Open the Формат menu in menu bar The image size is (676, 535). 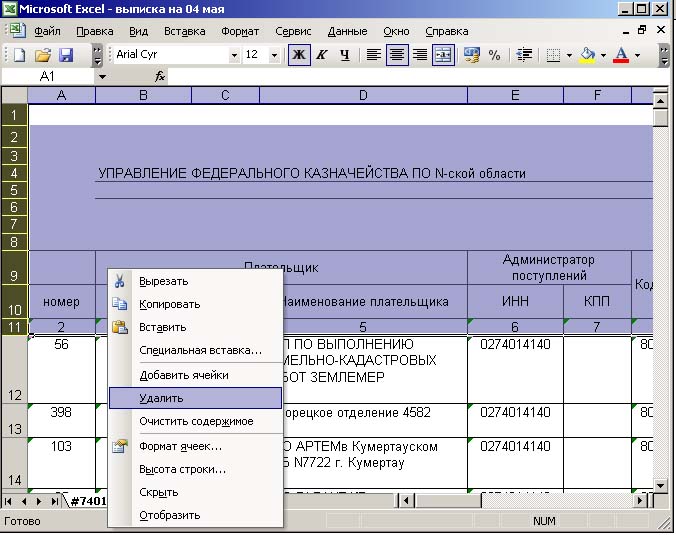(x=239, y=31)
